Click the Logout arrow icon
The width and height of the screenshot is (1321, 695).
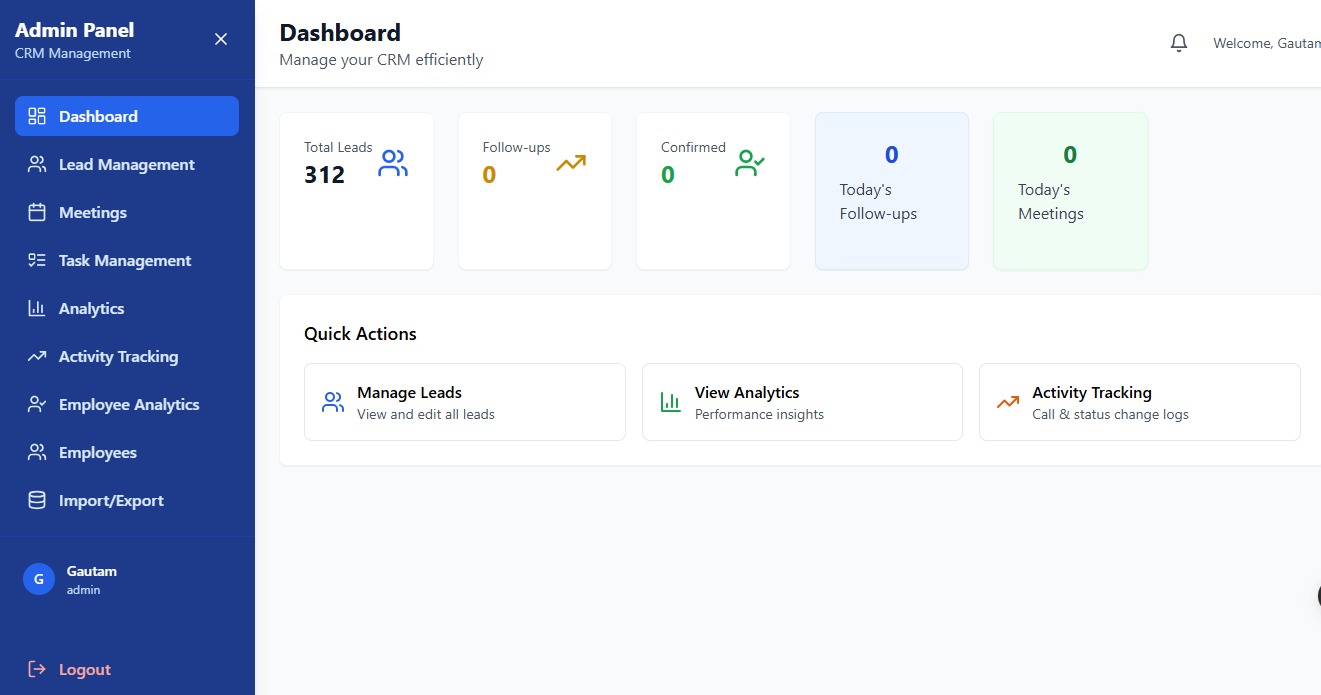point(37,669)
